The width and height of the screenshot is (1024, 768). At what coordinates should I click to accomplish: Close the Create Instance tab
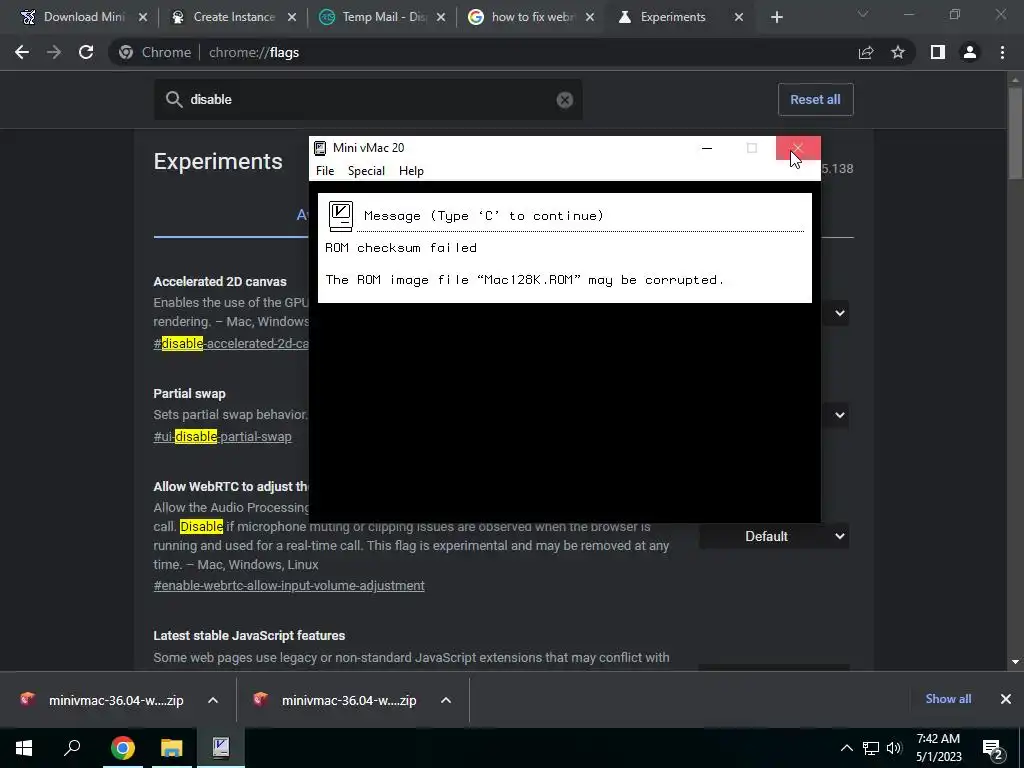coord(292,17)
